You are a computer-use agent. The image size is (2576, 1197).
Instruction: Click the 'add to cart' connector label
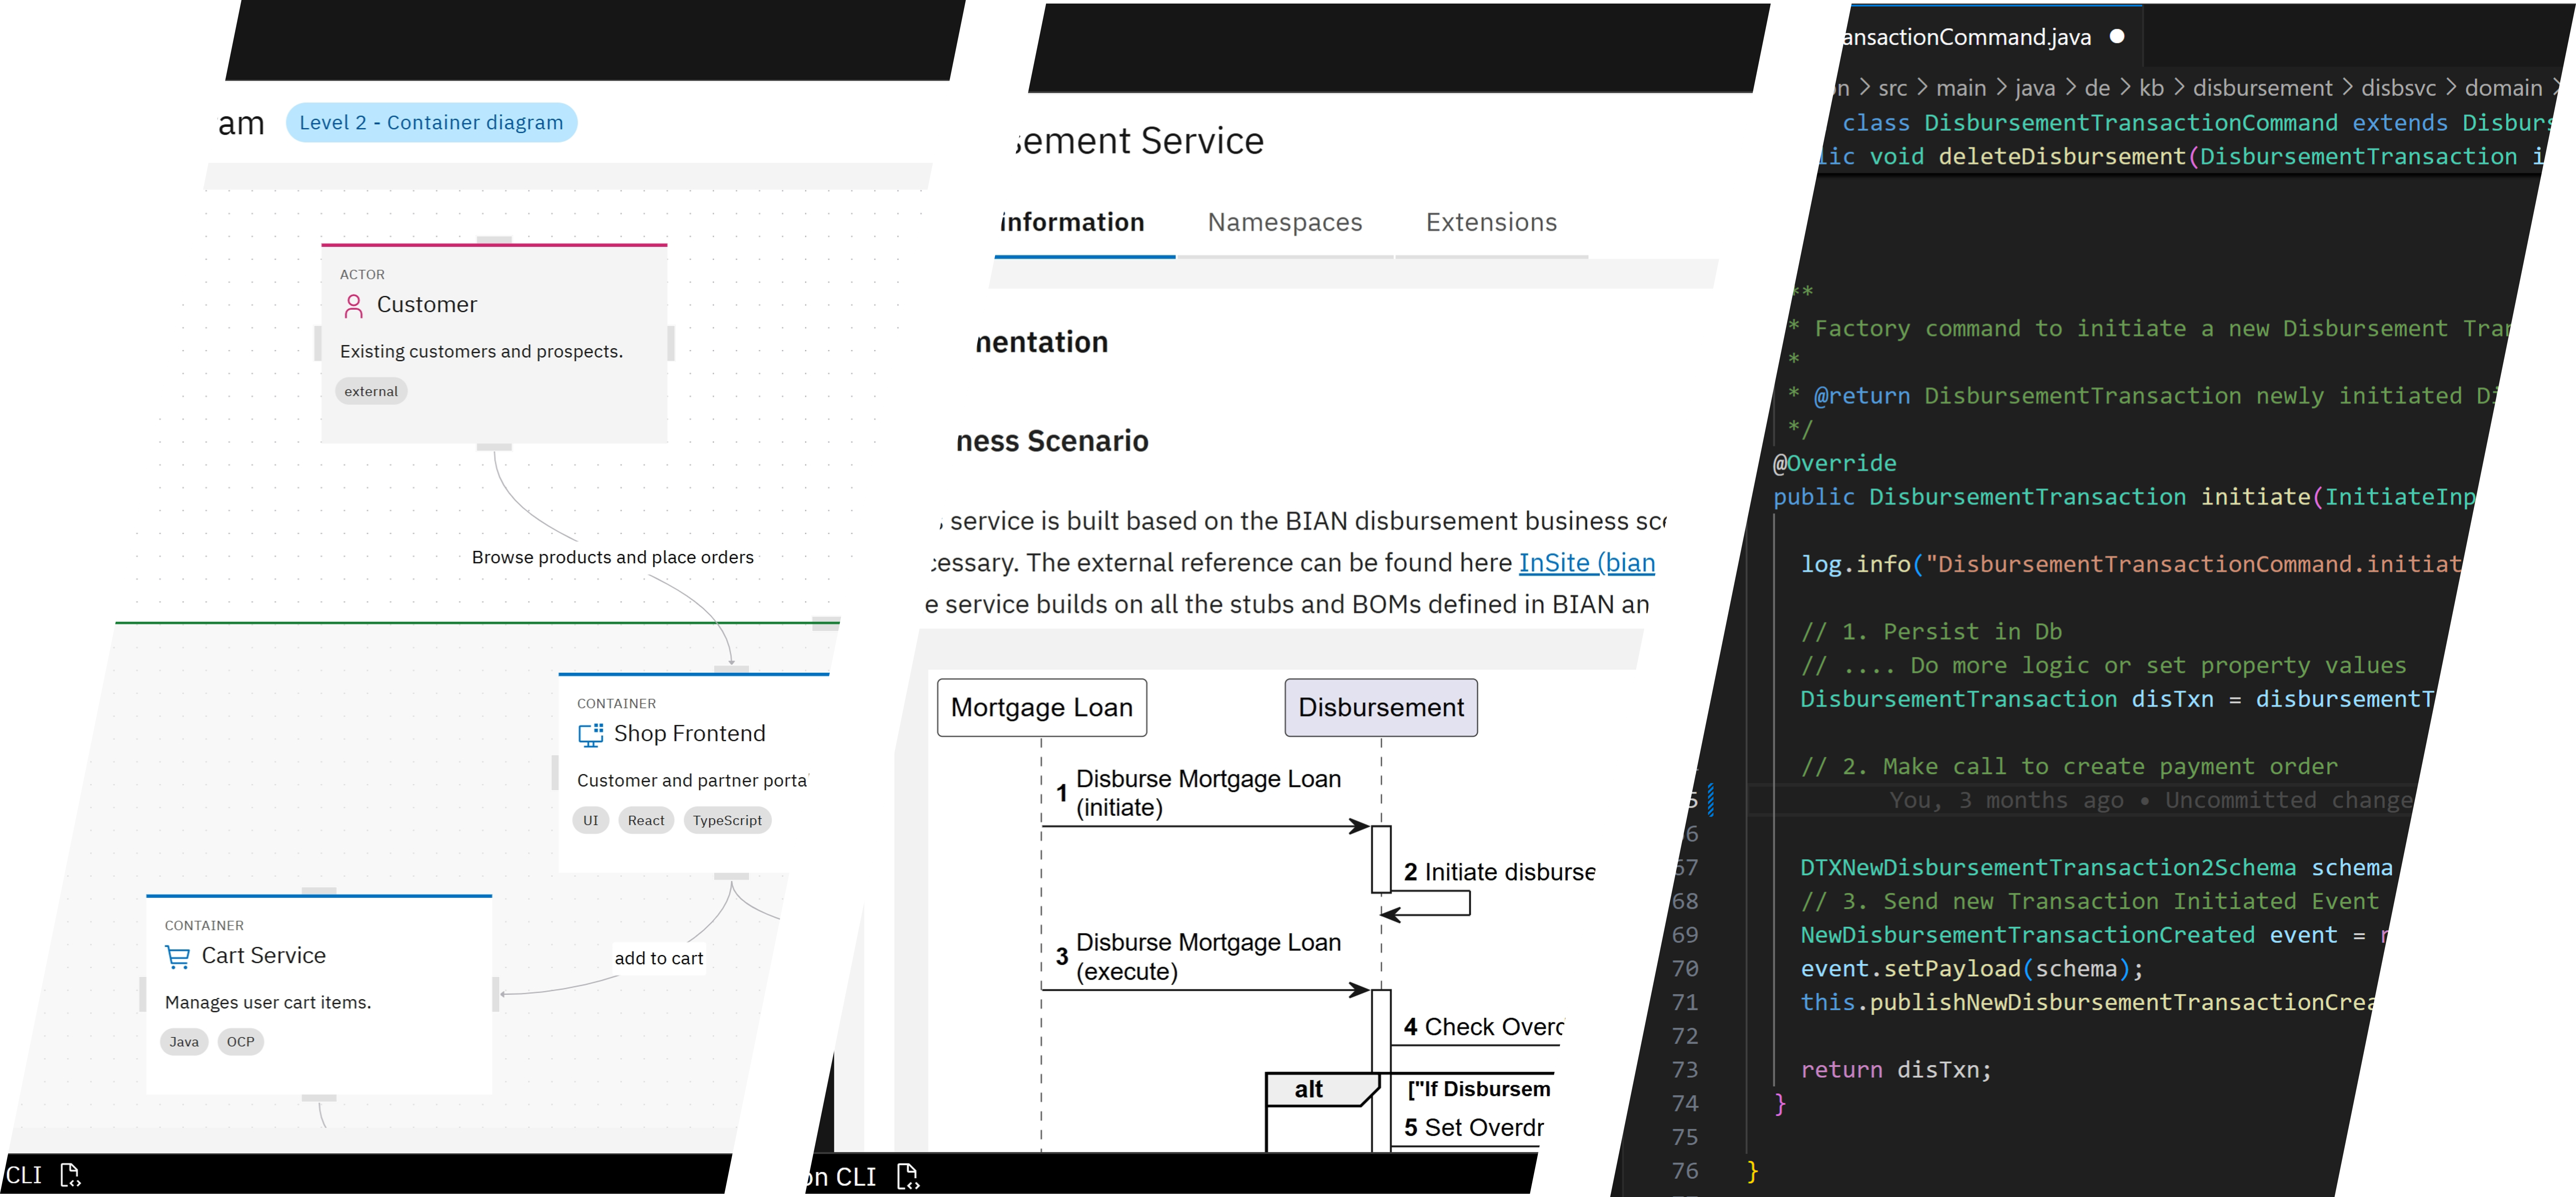pyautogui.click(x=659, y=959)
